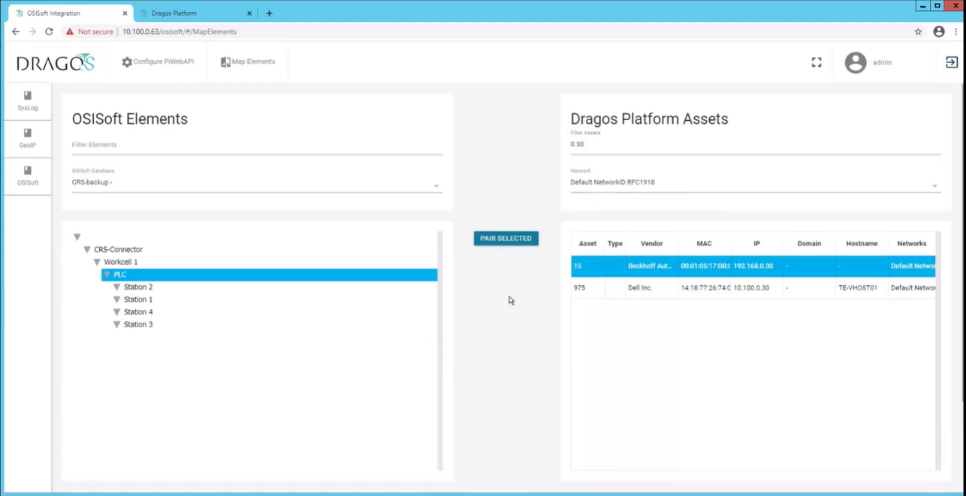The image size is (966, 496).
Task: Sort by the MAC column header
Action: click(704, 243)
